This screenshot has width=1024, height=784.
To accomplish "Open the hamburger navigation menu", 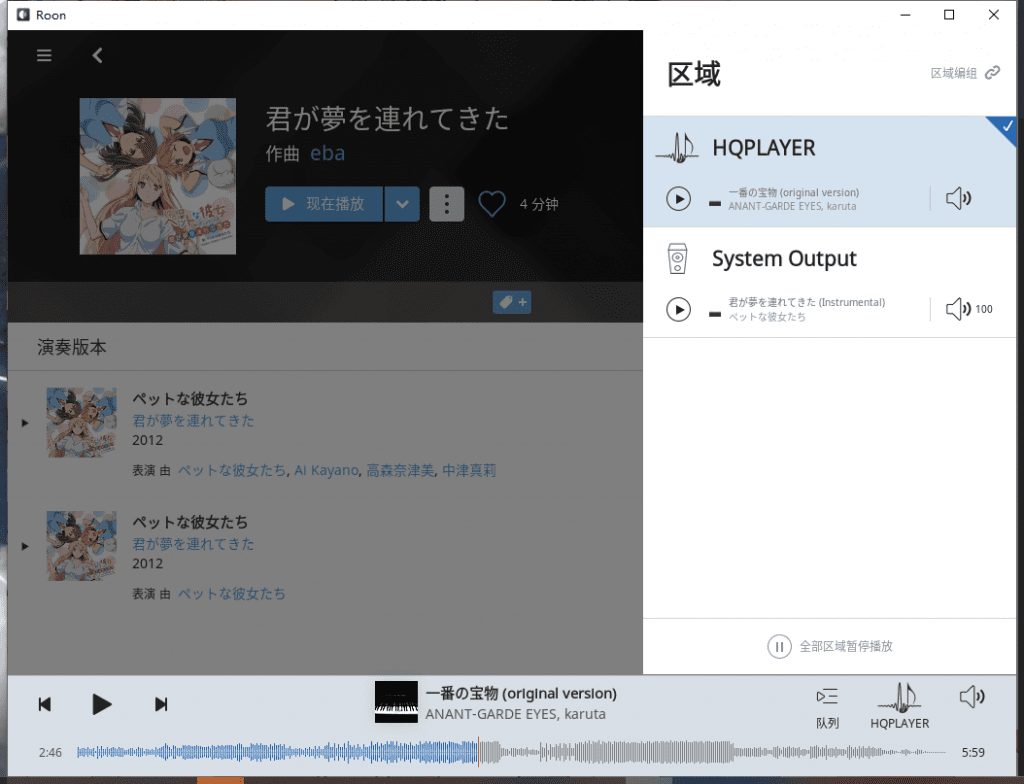I will tap(44, 56).
